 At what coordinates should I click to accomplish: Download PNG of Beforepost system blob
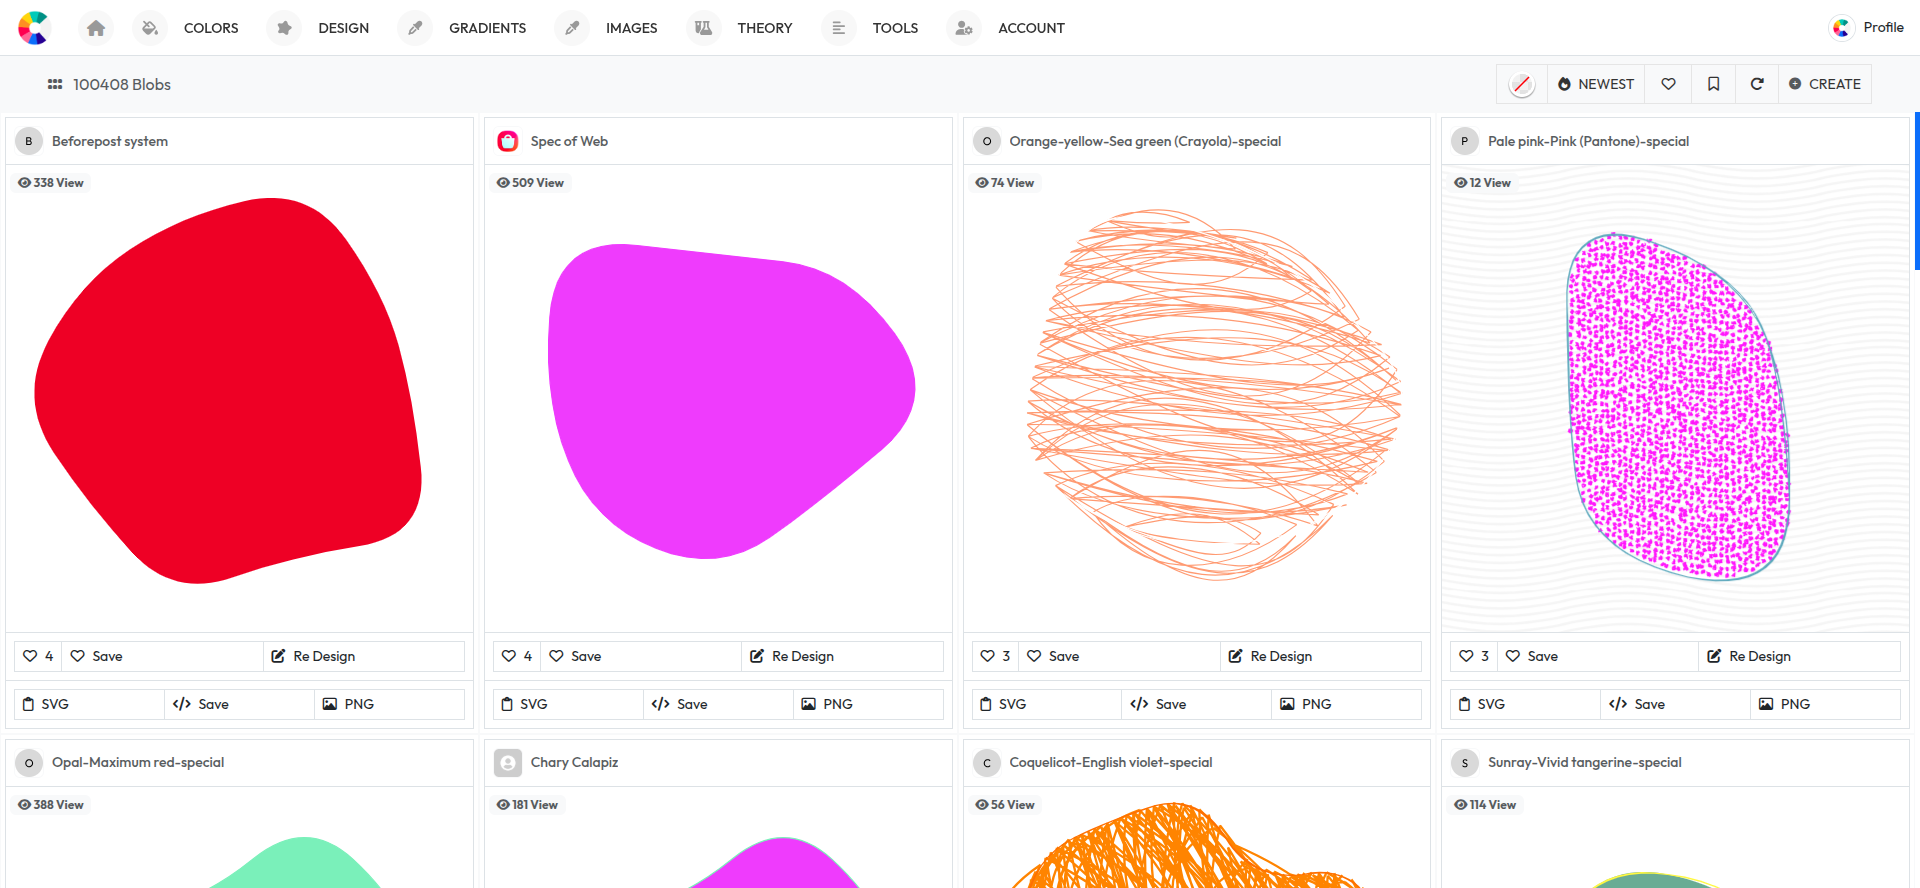tap(389, 704)
